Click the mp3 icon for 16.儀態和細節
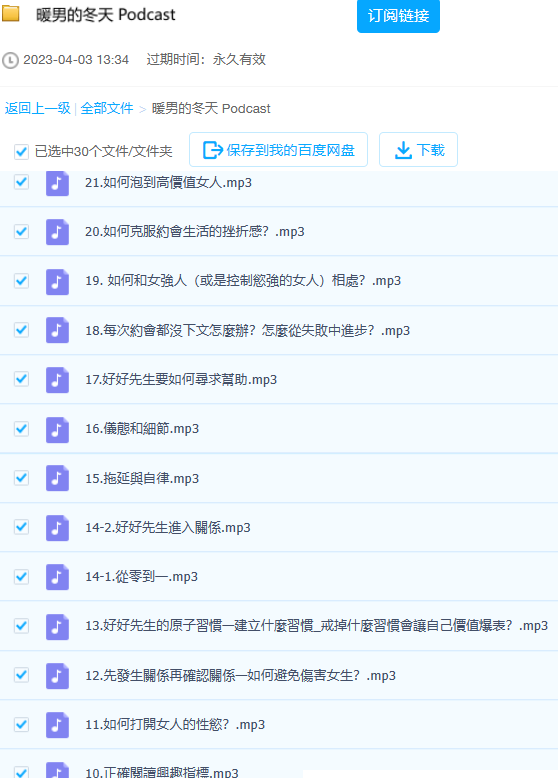 (57, 429)
